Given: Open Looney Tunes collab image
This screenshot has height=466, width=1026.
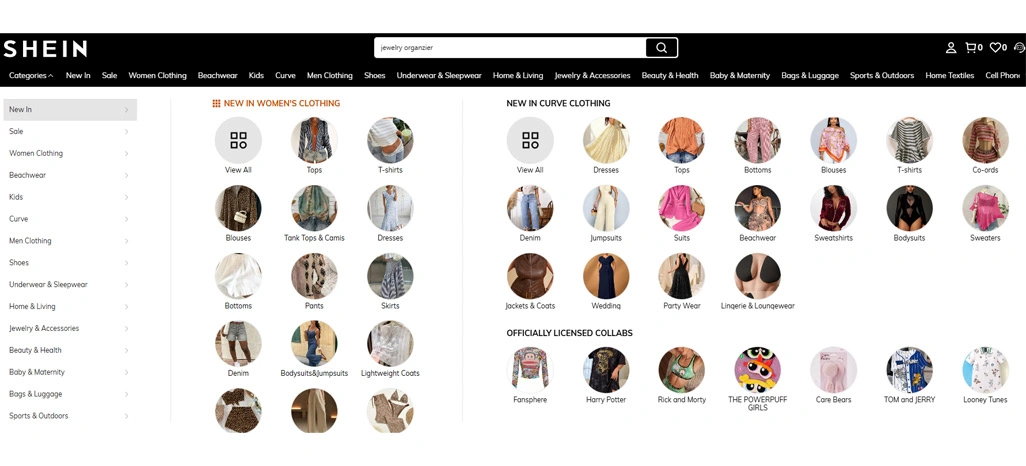Looking at the screenshot, I should [x=985, y=370].
